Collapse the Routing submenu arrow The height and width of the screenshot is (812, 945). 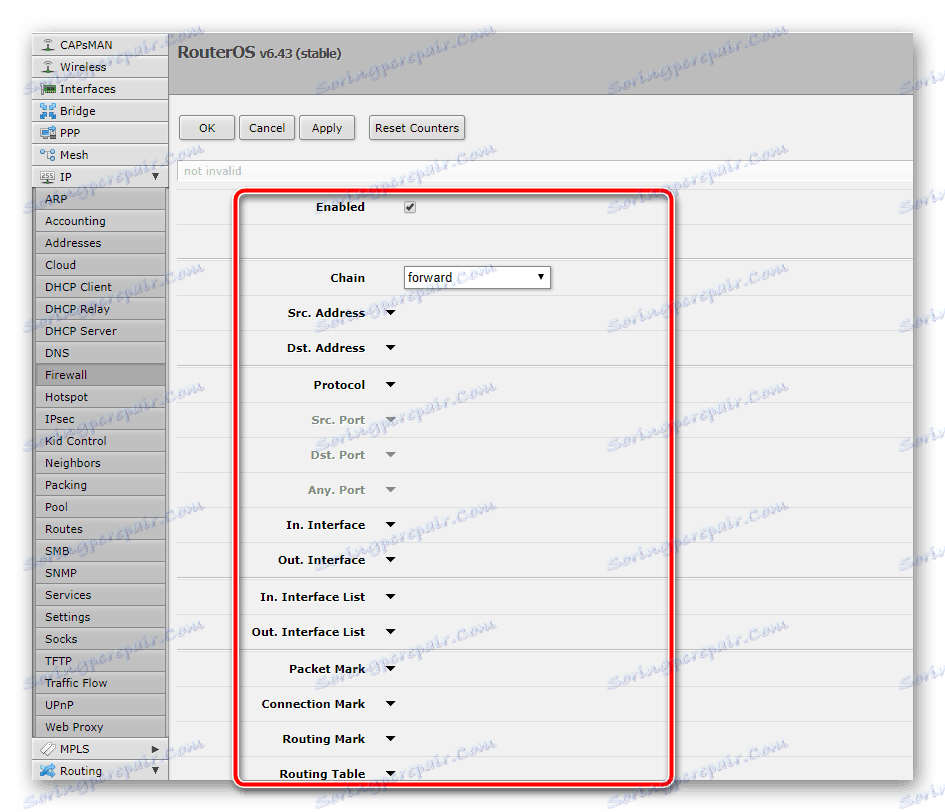pyautogui.click(x=155, y=770)
